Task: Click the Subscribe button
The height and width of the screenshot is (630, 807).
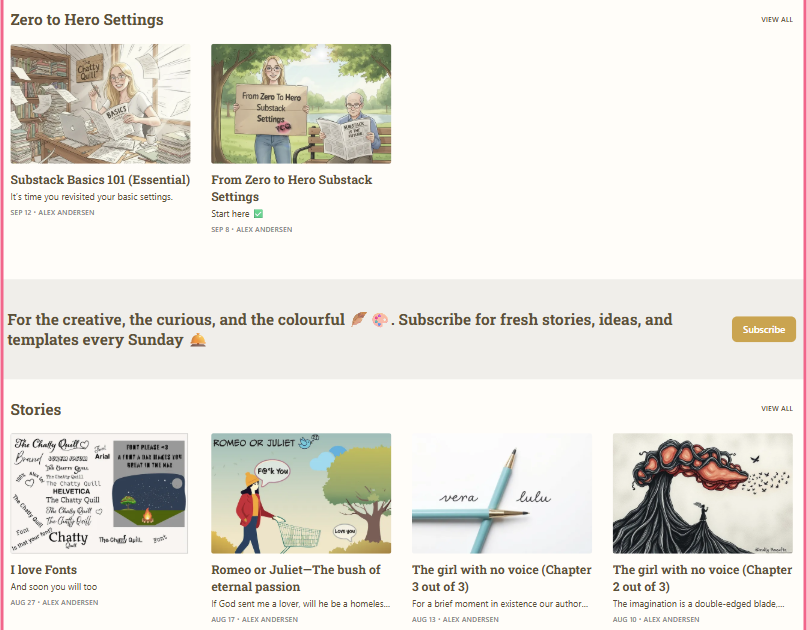Action: 764,329
